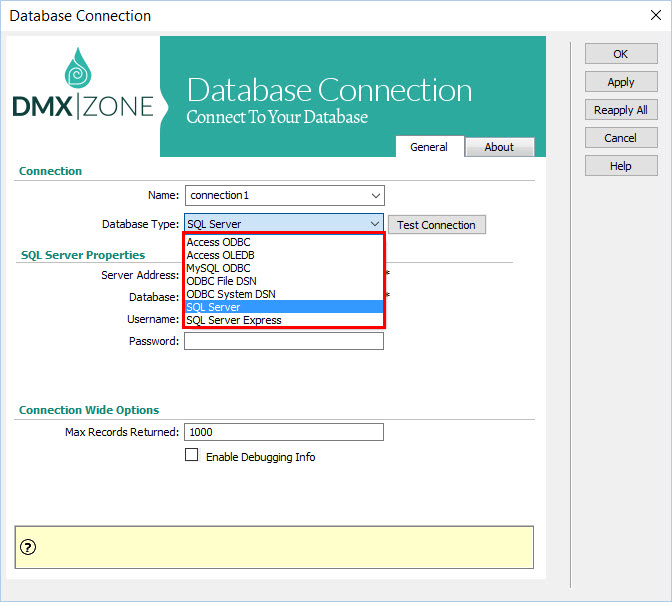The image size is (672, 602).
Task: Click the Max Records Returned field
Action: 284,432
